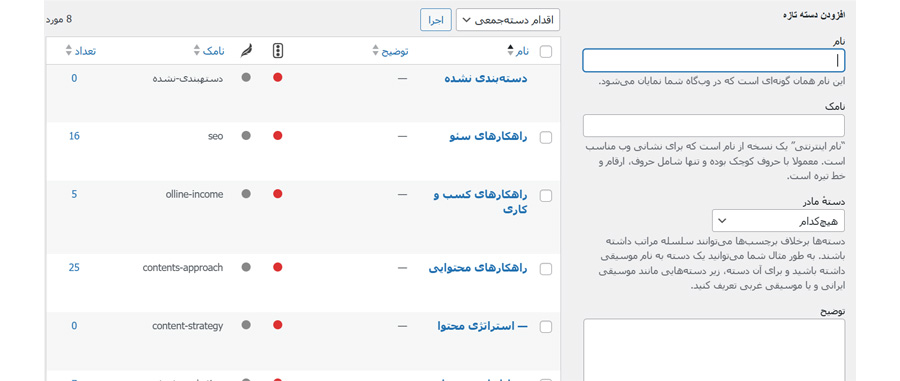This screenshot has width=900, height=381.
Task: Open the راهکارهای کسب و کاری category
Action: click(x=480, y=202)
